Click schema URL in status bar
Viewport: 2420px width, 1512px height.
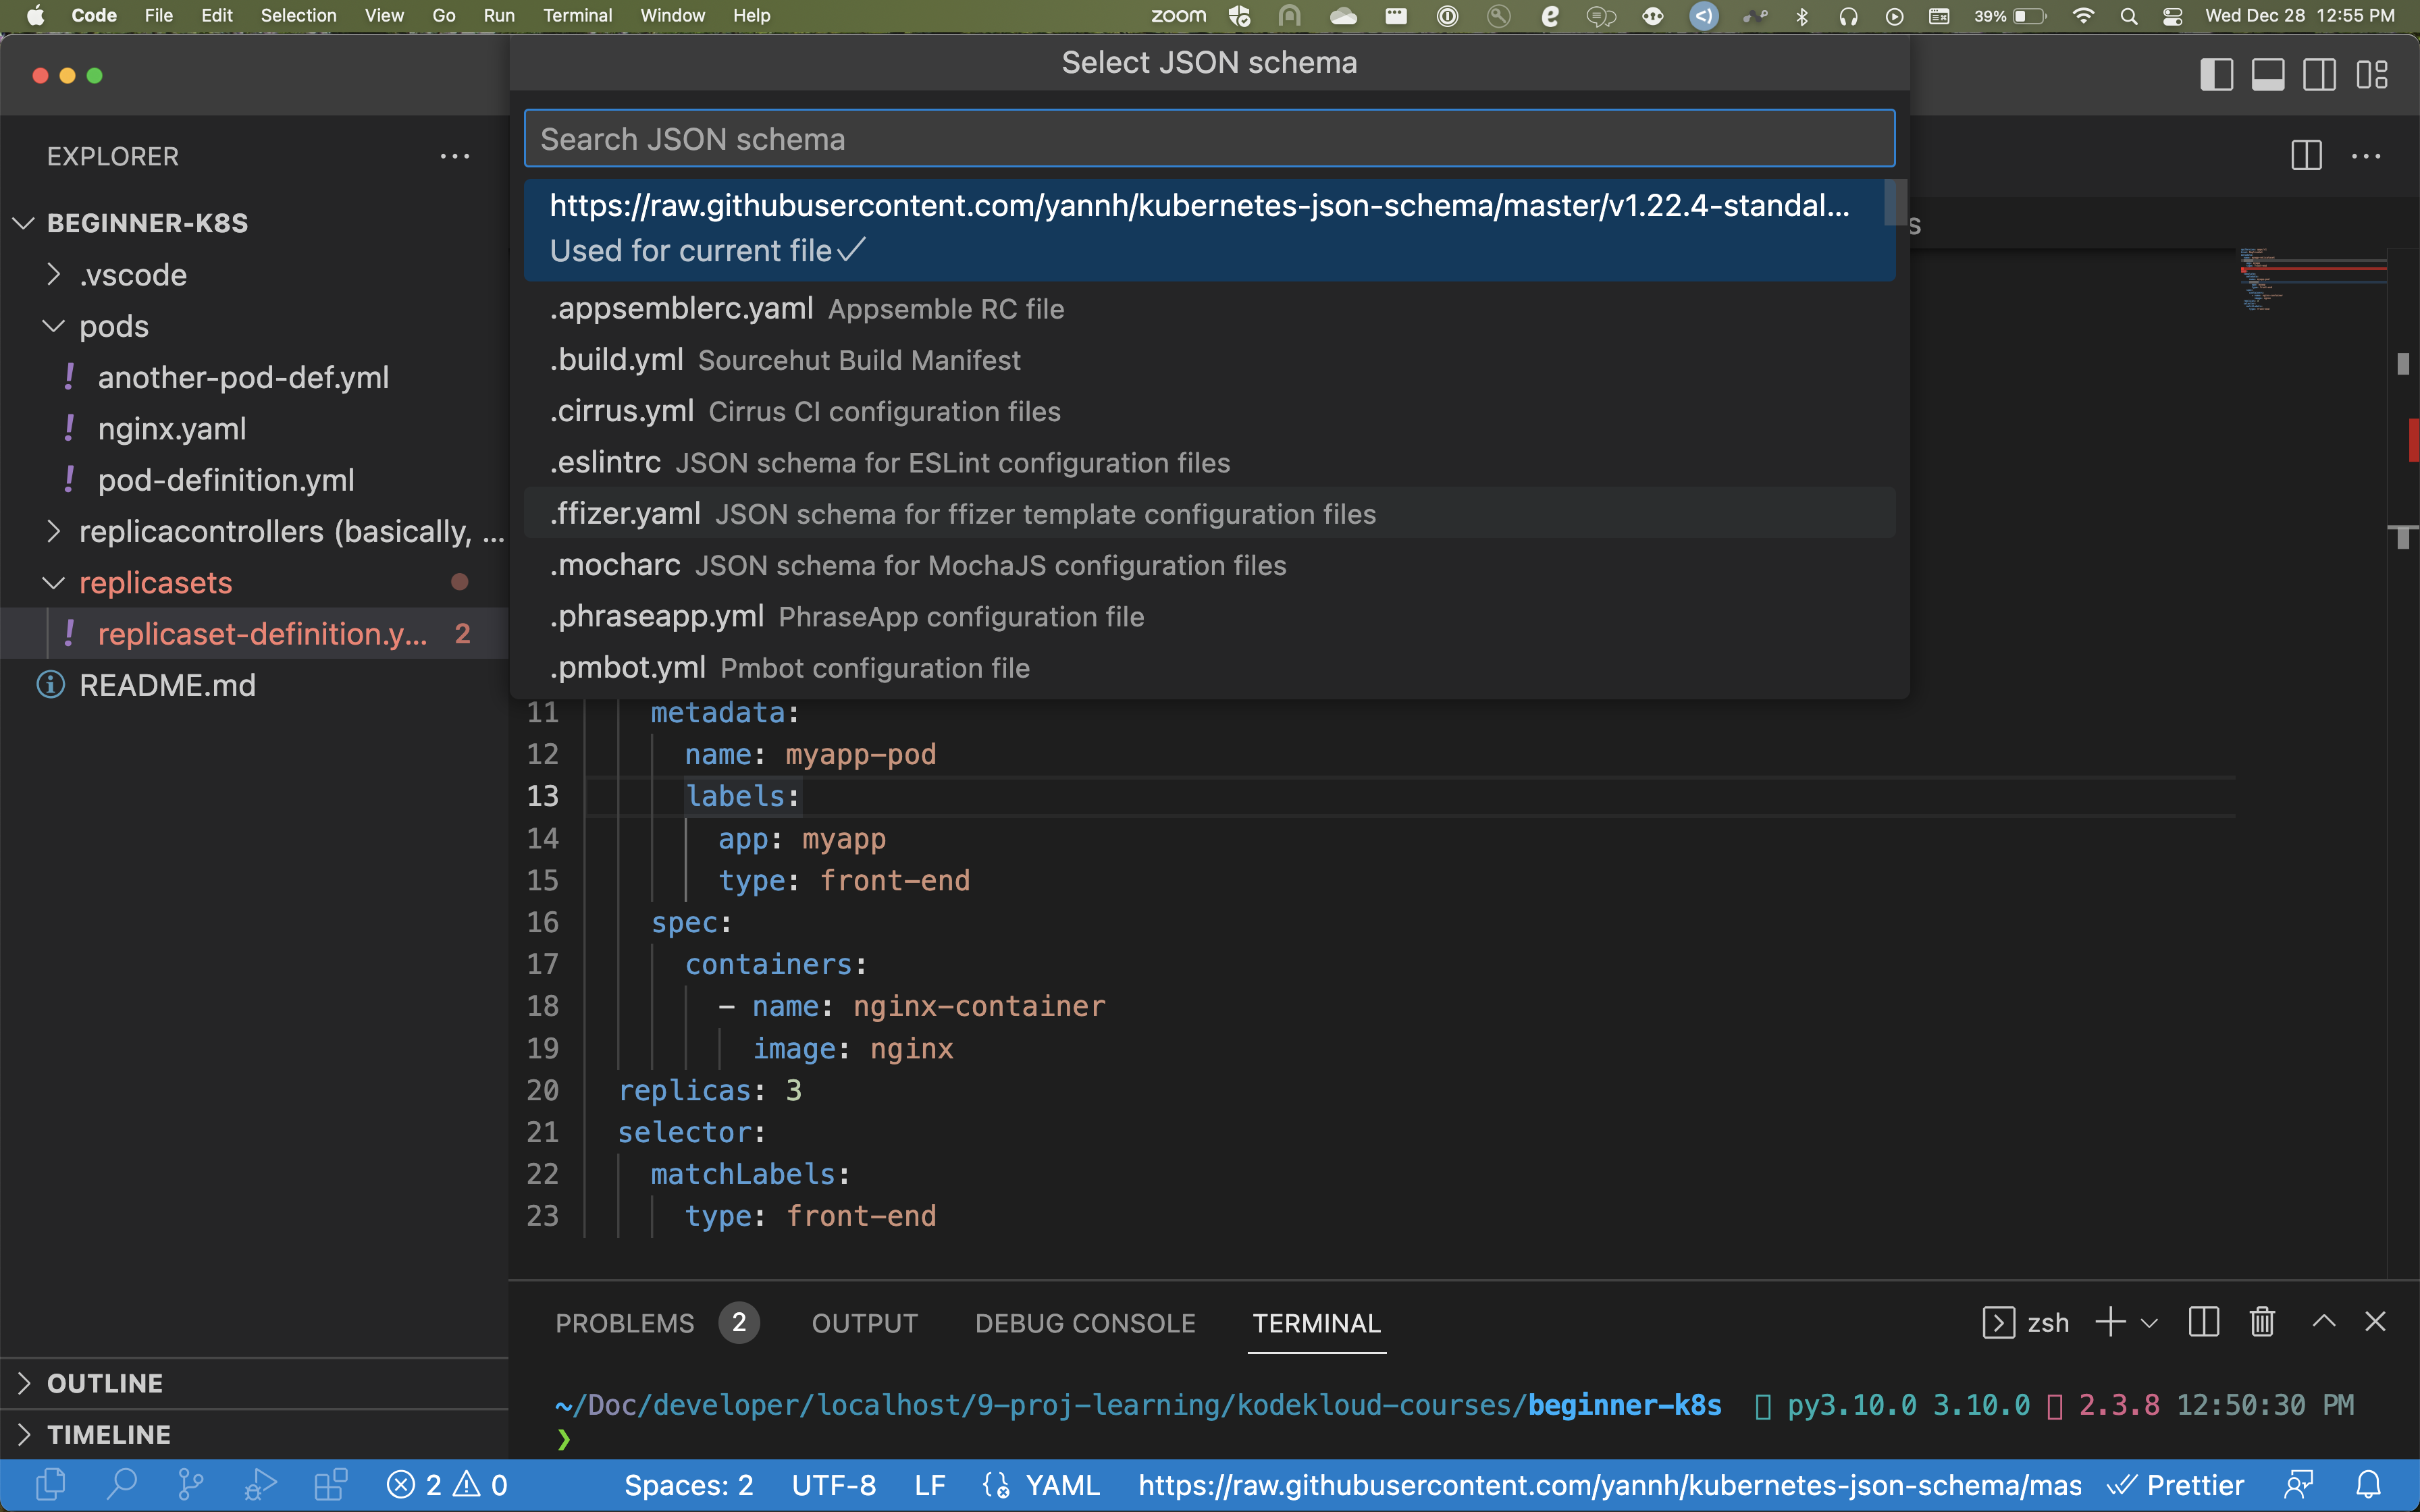(x=1610, y=1485)
